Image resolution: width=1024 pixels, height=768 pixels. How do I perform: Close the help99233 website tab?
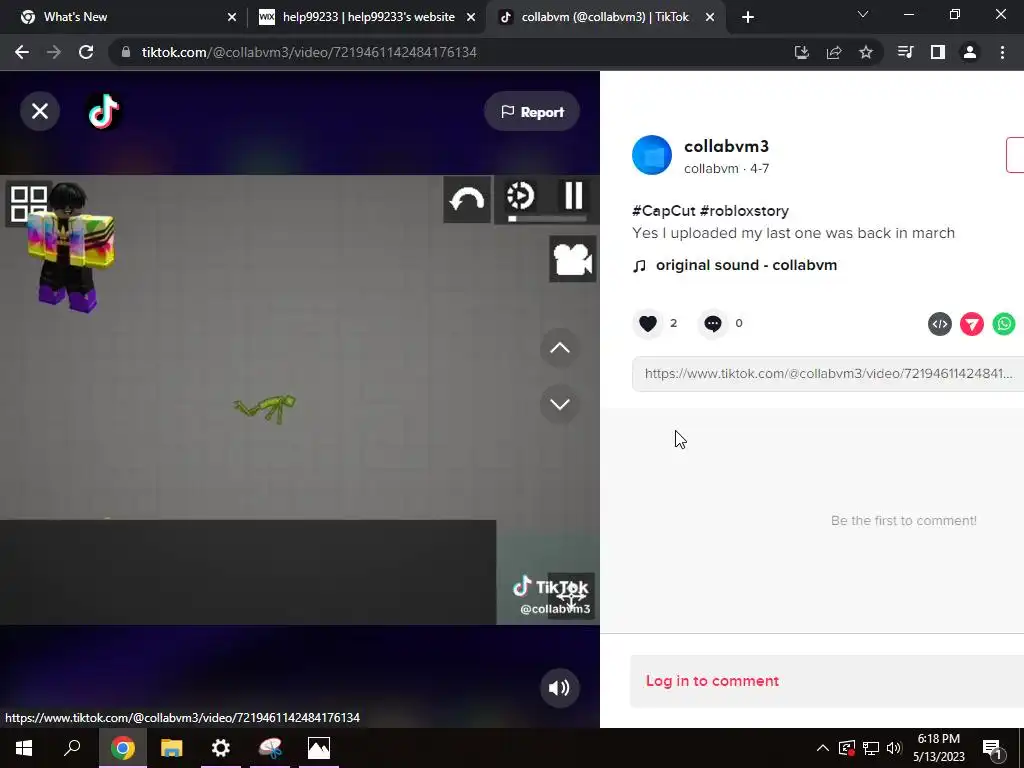click(471, 17)
